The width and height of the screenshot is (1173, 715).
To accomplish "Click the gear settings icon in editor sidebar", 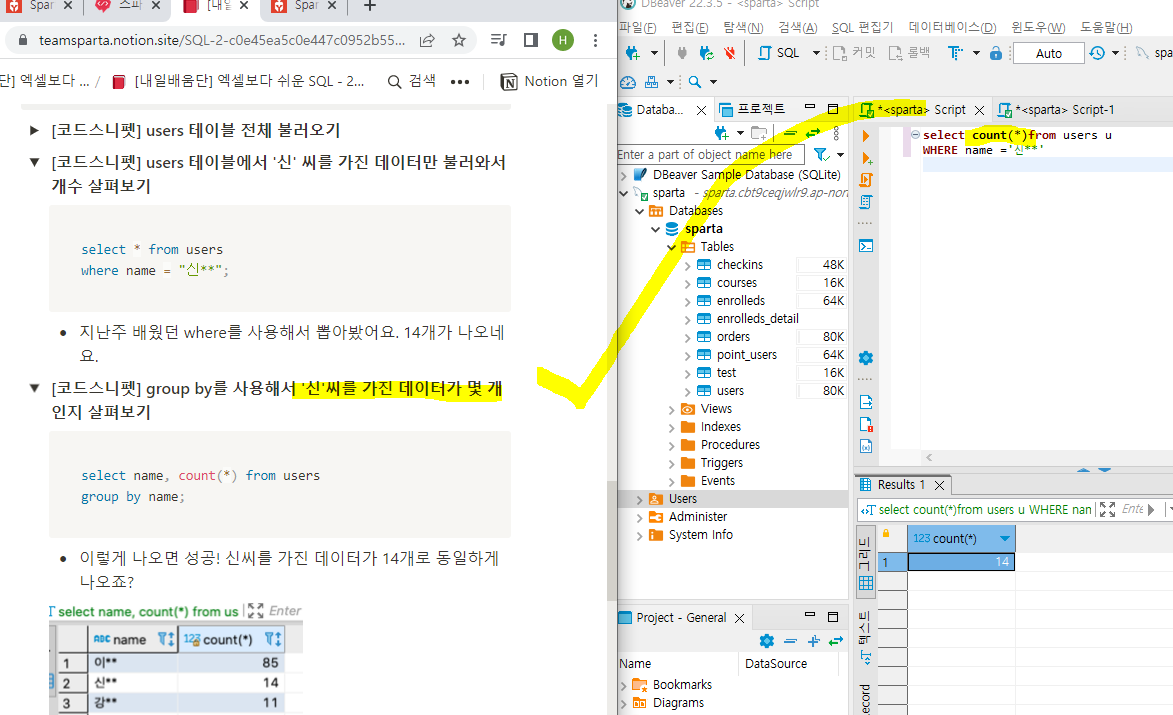I will [x=866, y=358].
